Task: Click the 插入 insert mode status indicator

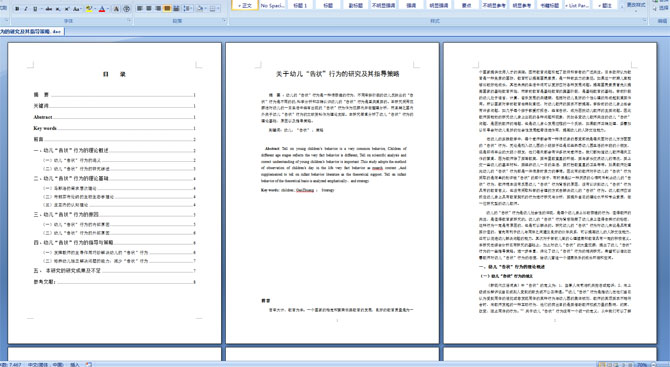Action: pyautogui.click(x=75, y=364)
